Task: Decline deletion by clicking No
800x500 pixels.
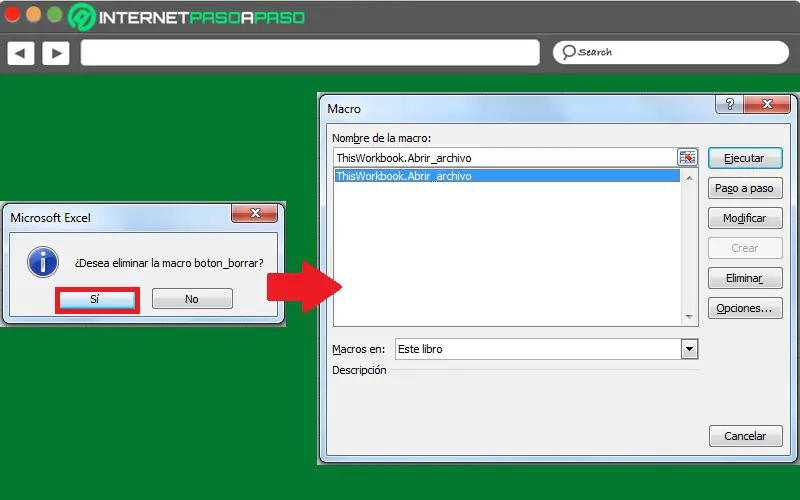Action: [x=192, y=299]
